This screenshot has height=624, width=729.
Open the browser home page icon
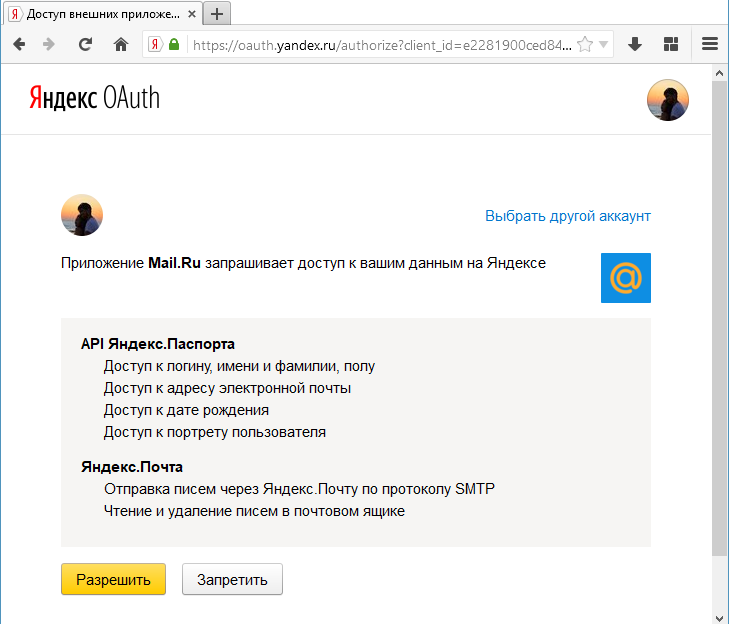(x=121, y=45)
